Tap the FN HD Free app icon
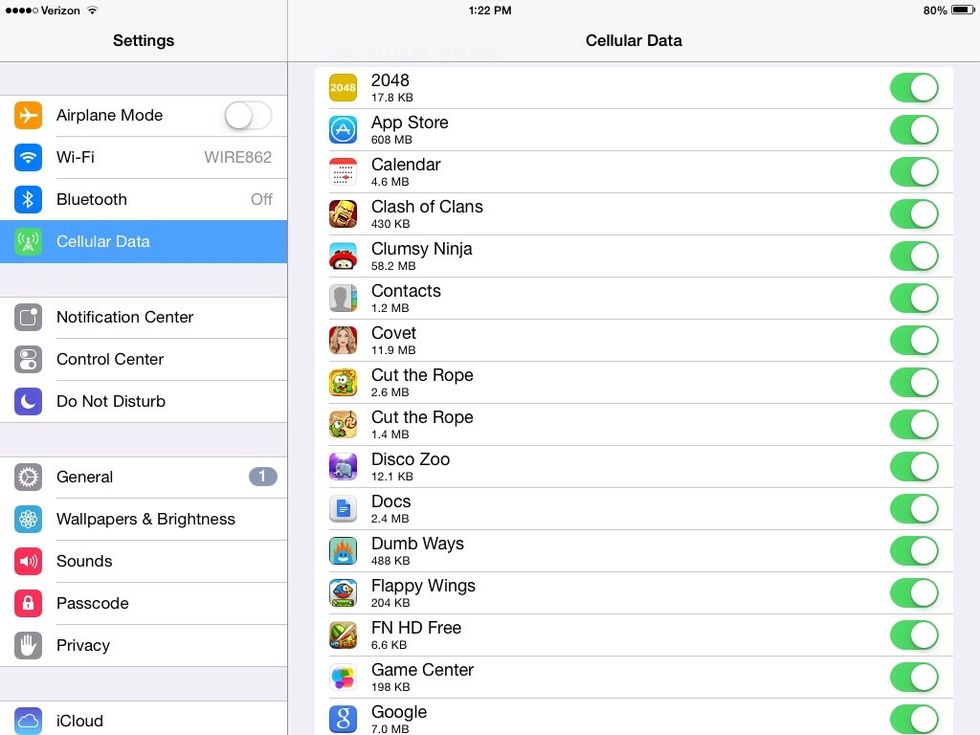This screenshot has height=735, width=980. coord(343,635)
